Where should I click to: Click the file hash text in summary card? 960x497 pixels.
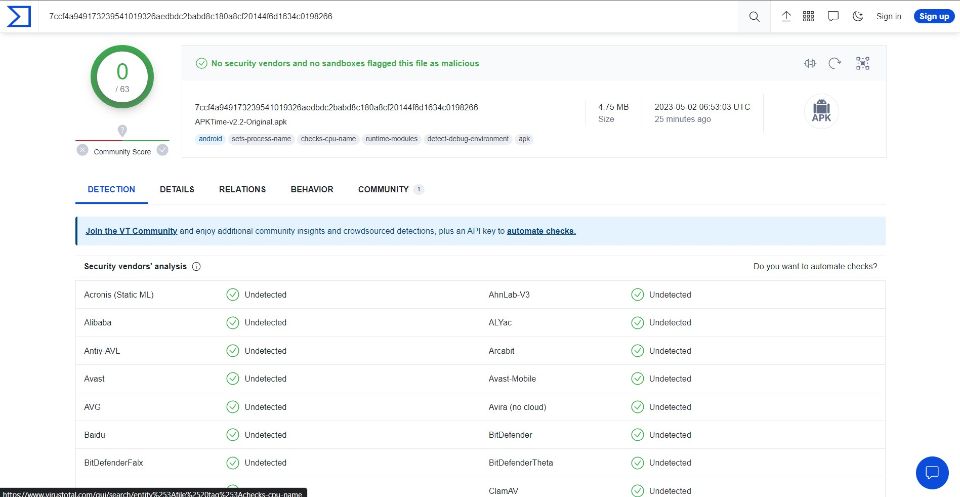point(336,107)
